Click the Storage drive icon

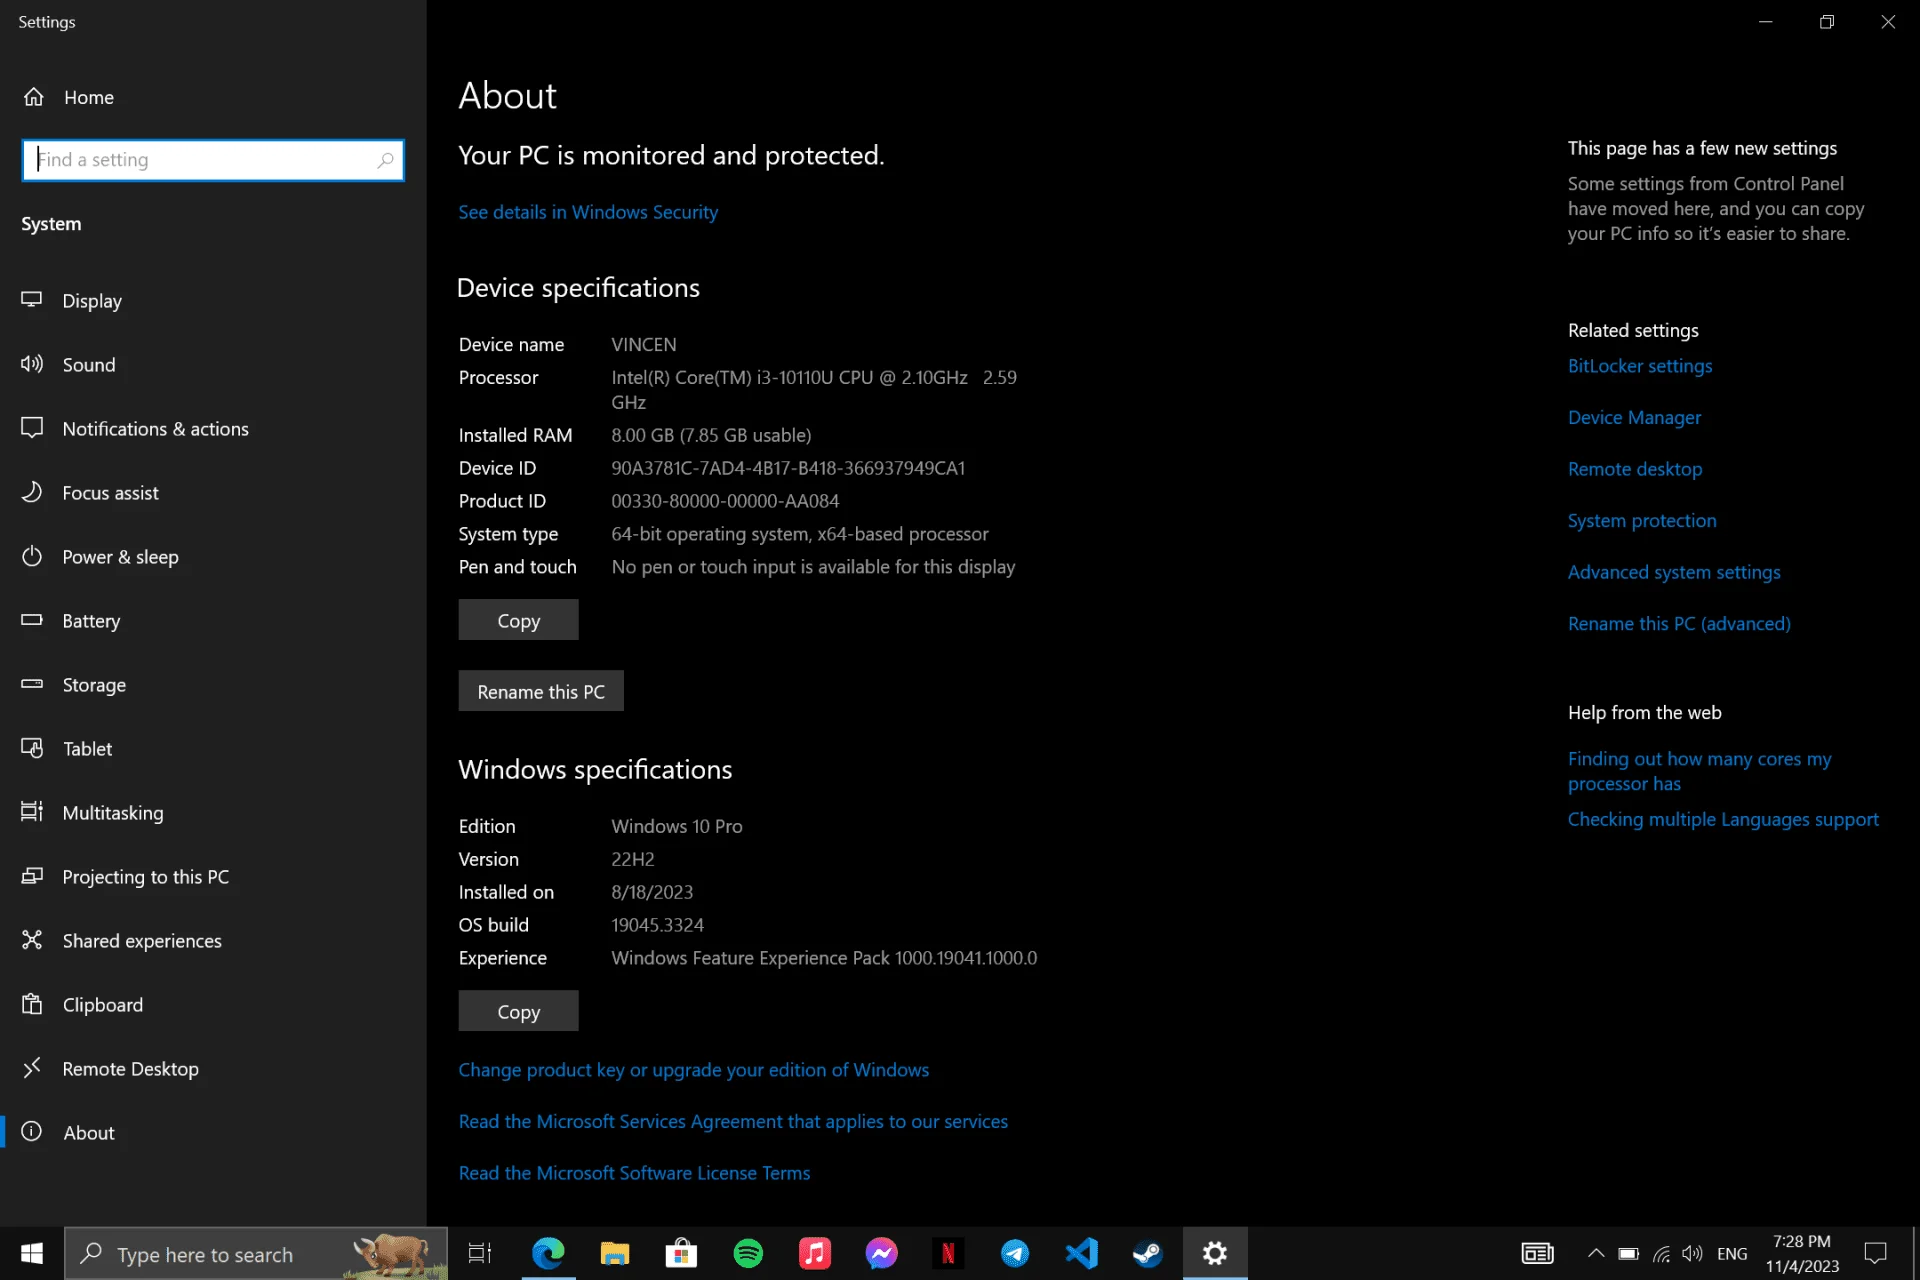pyautogui.click(x=32, y=684)
